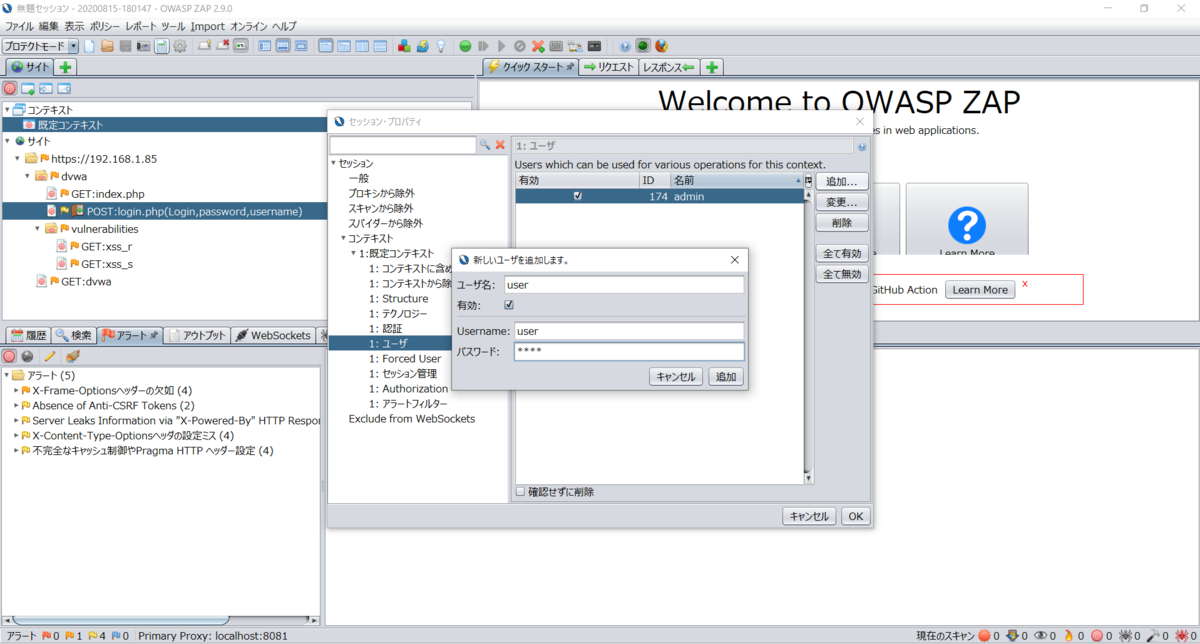Collapse the dvwa folder node
Screen dimensions: 1200x644
[x=28, y=176]
